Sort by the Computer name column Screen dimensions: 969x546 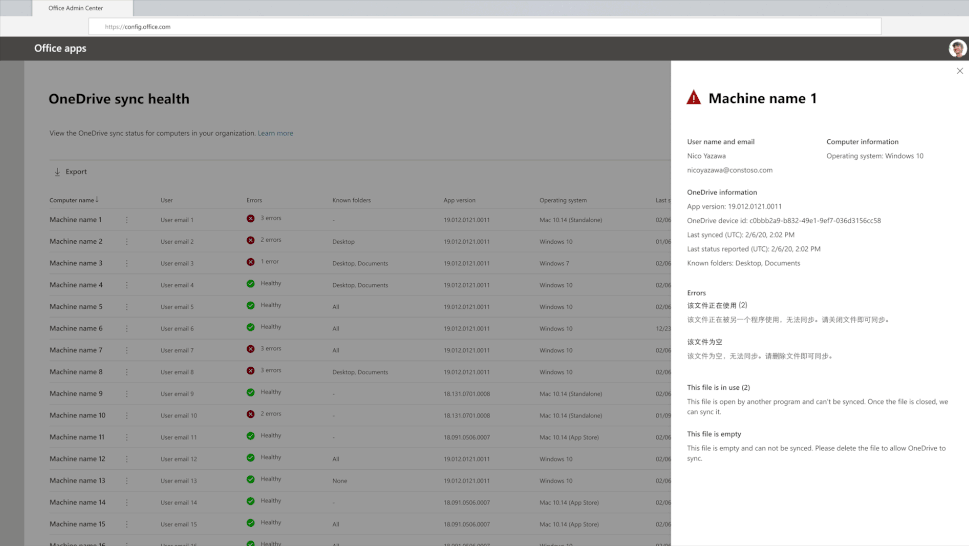(x=74, y=200)
